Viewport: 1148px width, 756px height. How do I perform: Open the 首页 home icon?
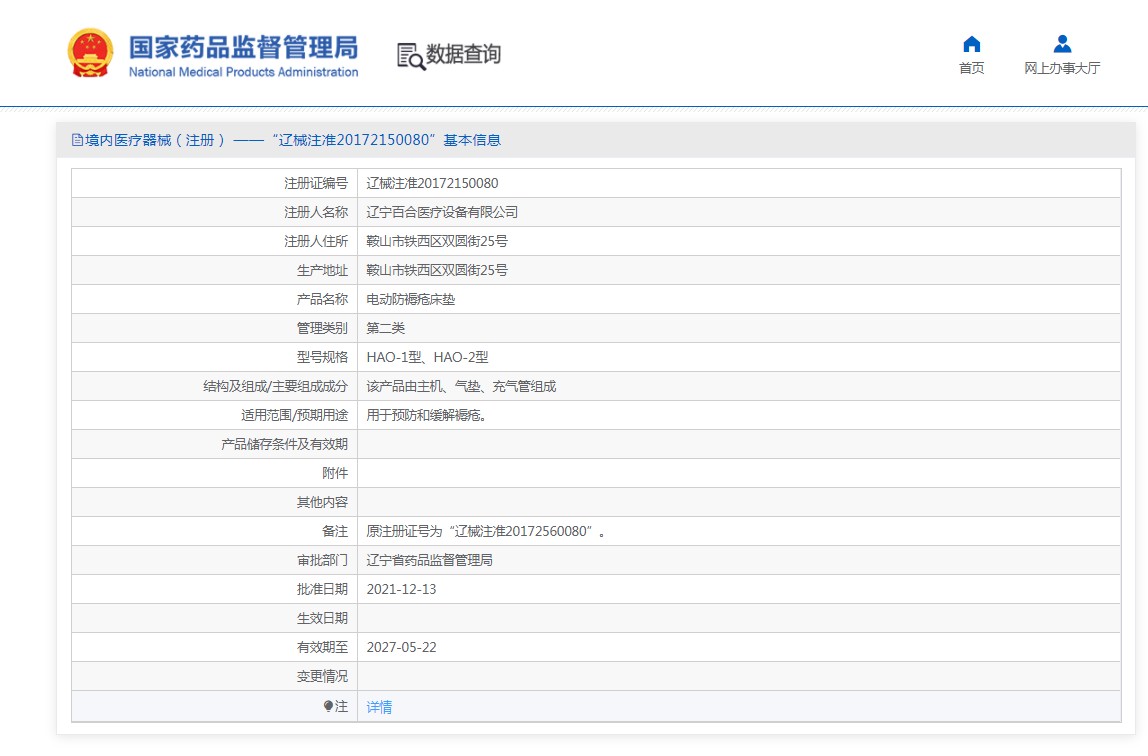click(972, 44)
